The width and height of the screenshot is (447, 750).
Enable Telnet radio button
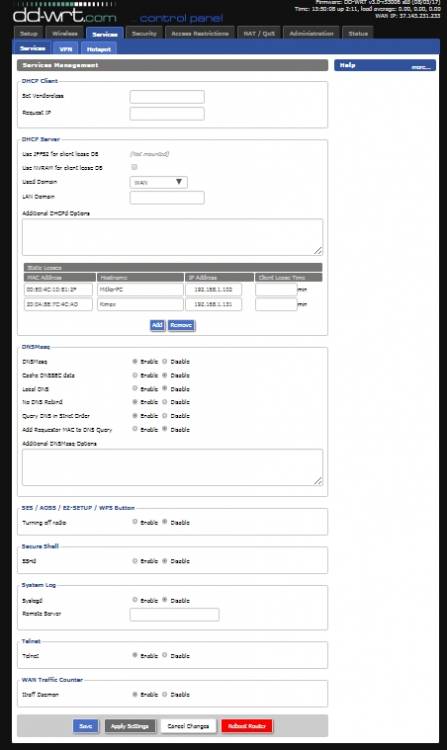(135, 655)
